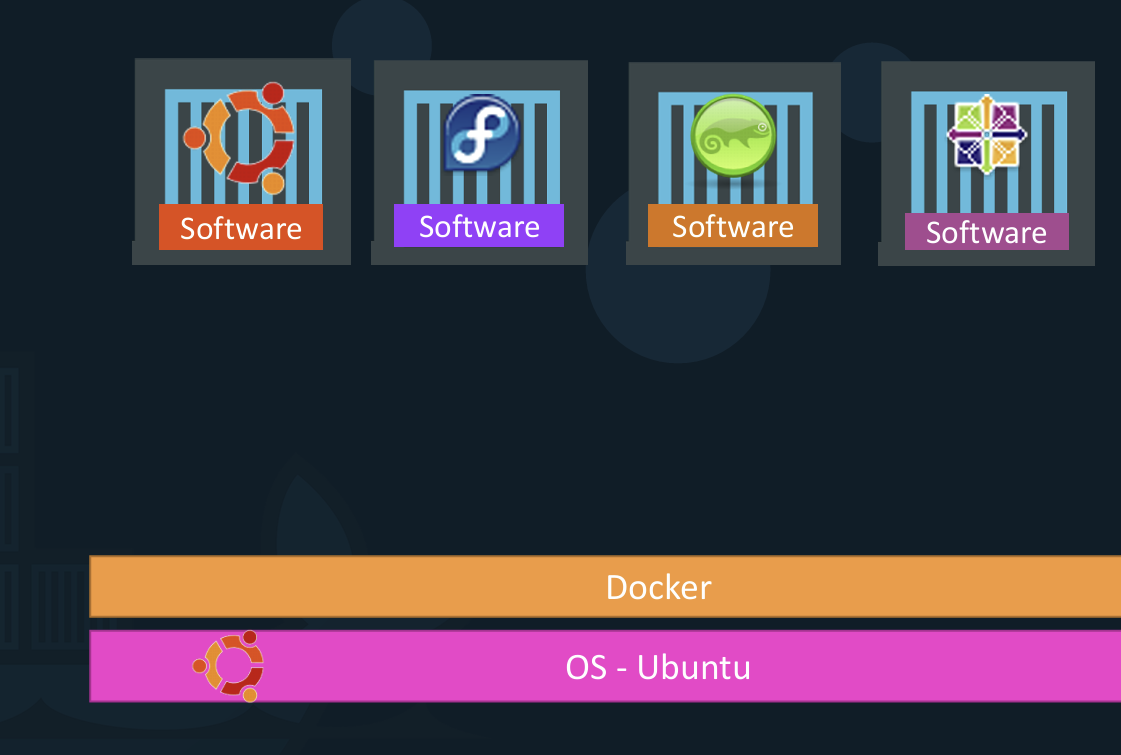This screenshot has width=1121, height=755.
Task: Click the Fedora logo in the second container
Action: [x=482, y=134]
